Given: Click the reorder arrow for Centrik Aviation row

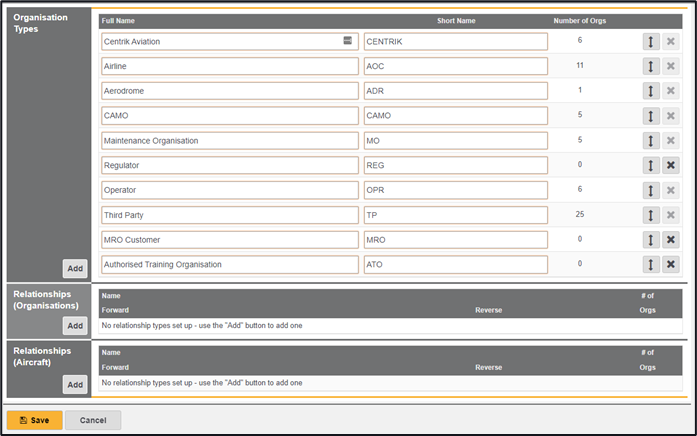Looking at the screenshot, I should (651, 42).
